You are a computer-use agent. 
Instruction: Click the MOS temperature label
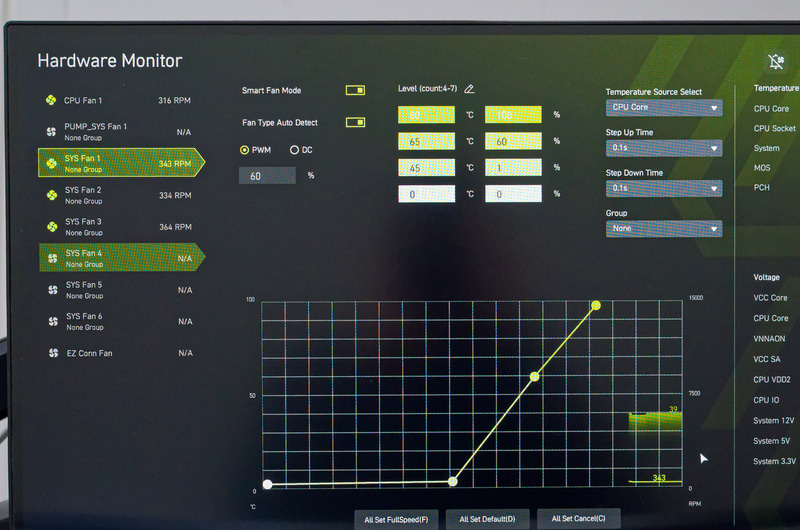(x=762, y=168)
